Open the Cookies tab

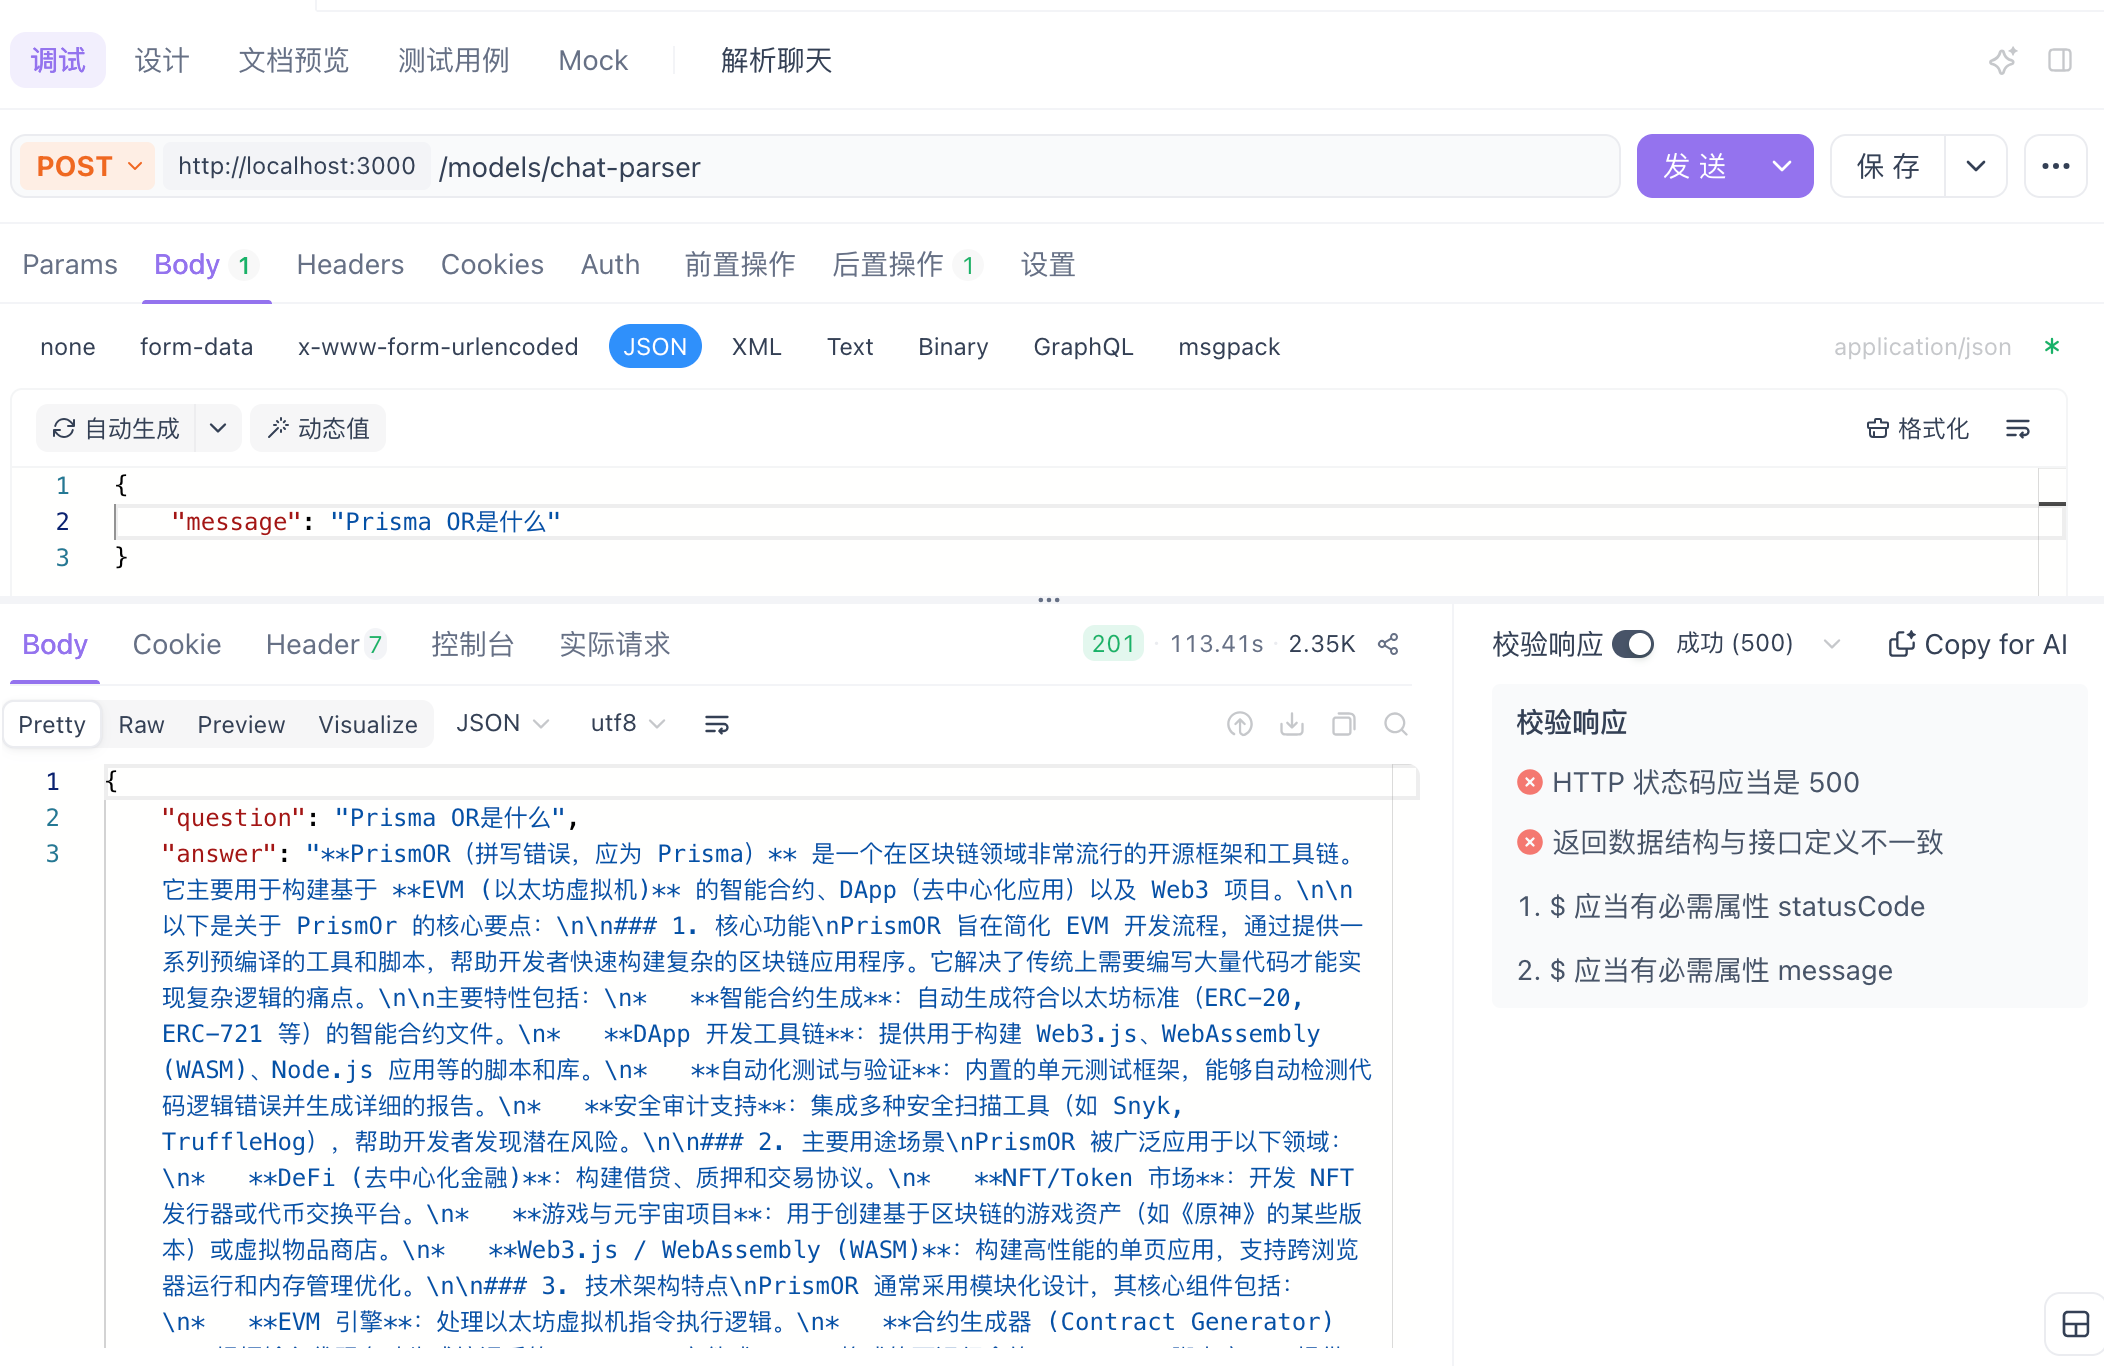pos(492,265)
